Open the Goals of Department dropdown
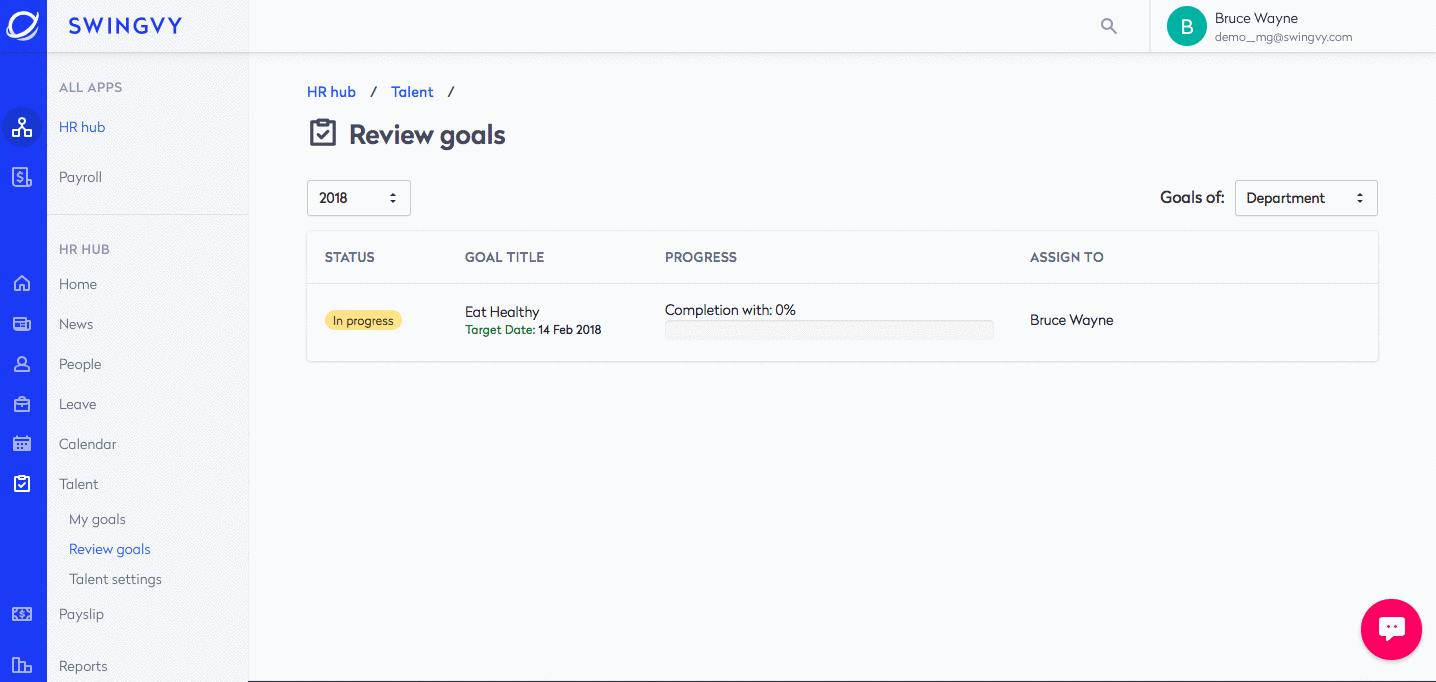This screenshot has width=1436, height=682. click(x=1306, y=198)
